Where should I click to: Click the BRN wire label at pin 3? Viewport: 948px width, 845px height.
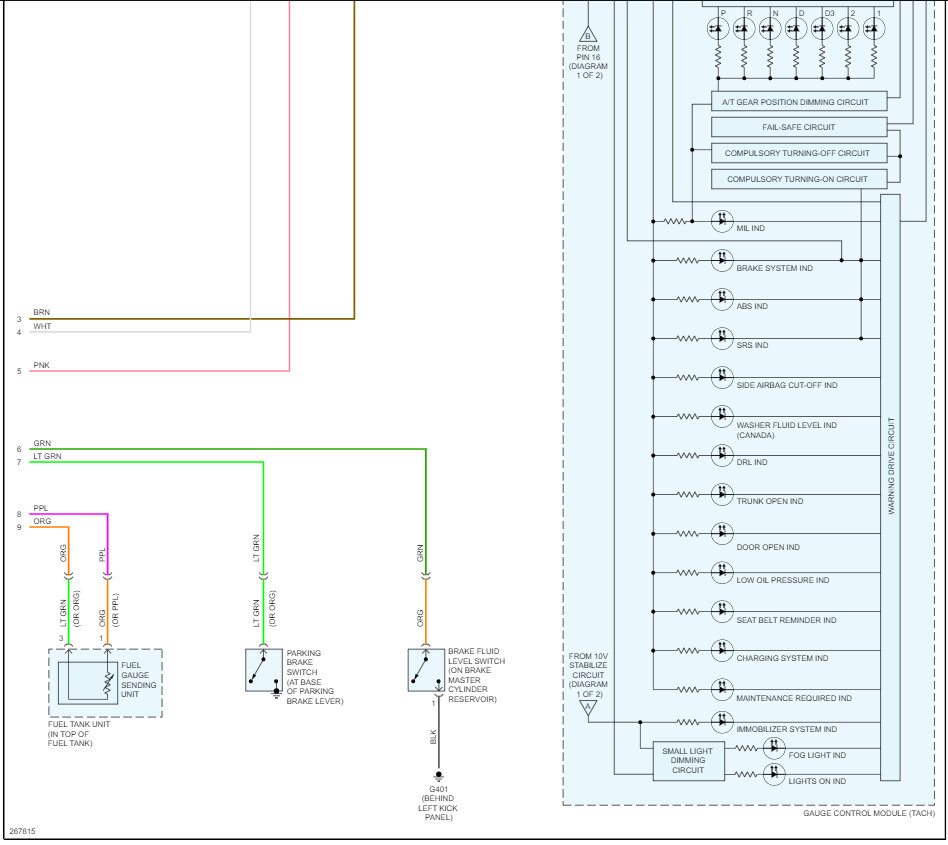[42, 312]
